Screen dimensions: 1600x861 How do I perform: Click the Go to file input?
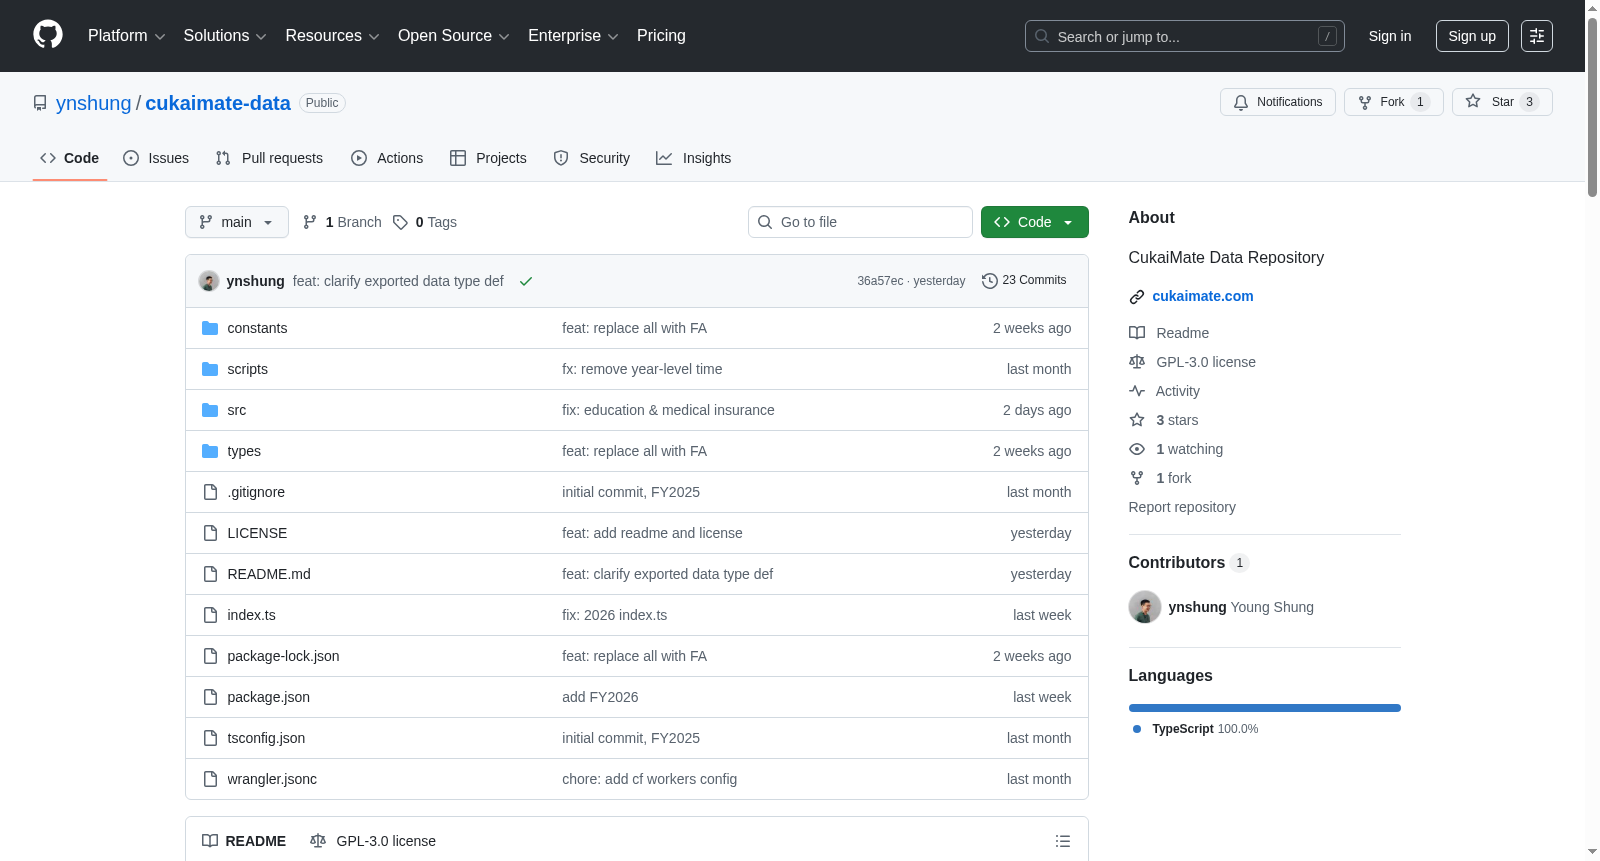pos(860,222)
